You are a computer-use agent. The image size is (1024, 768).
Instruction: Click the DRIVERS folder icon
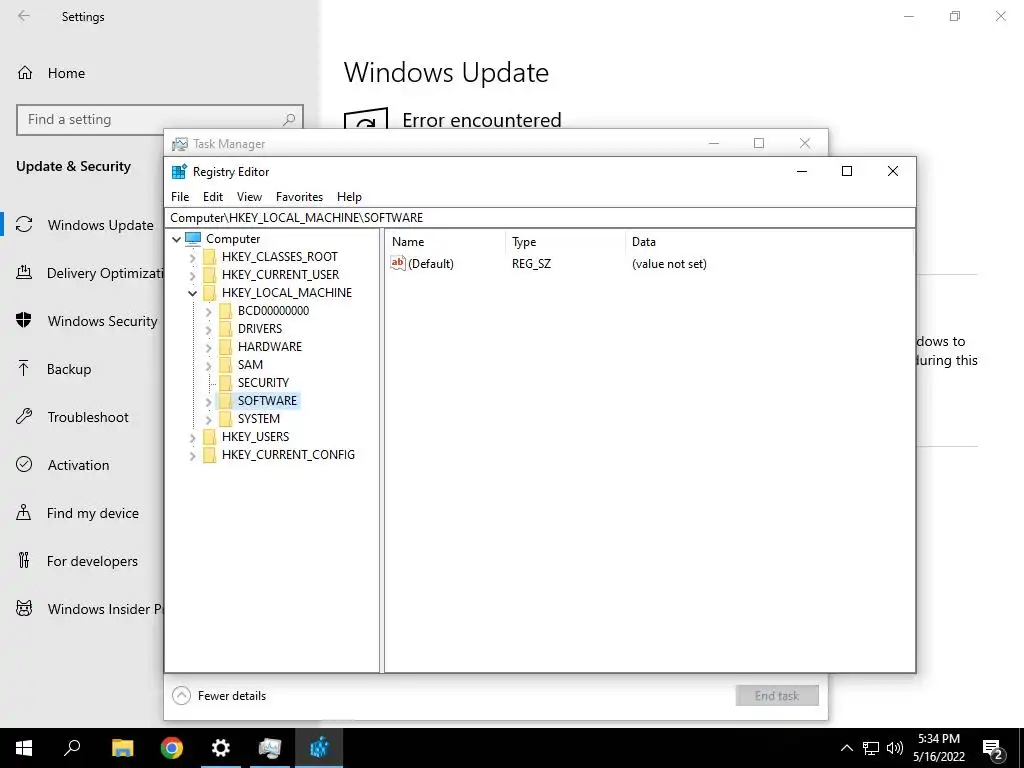225,328
